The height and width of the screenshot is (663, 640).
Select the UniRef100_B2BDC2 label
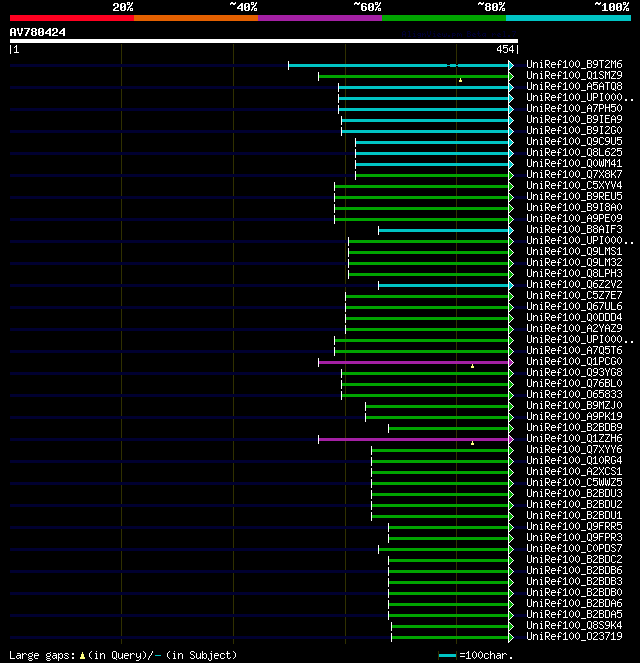click(x=574, y=559)
